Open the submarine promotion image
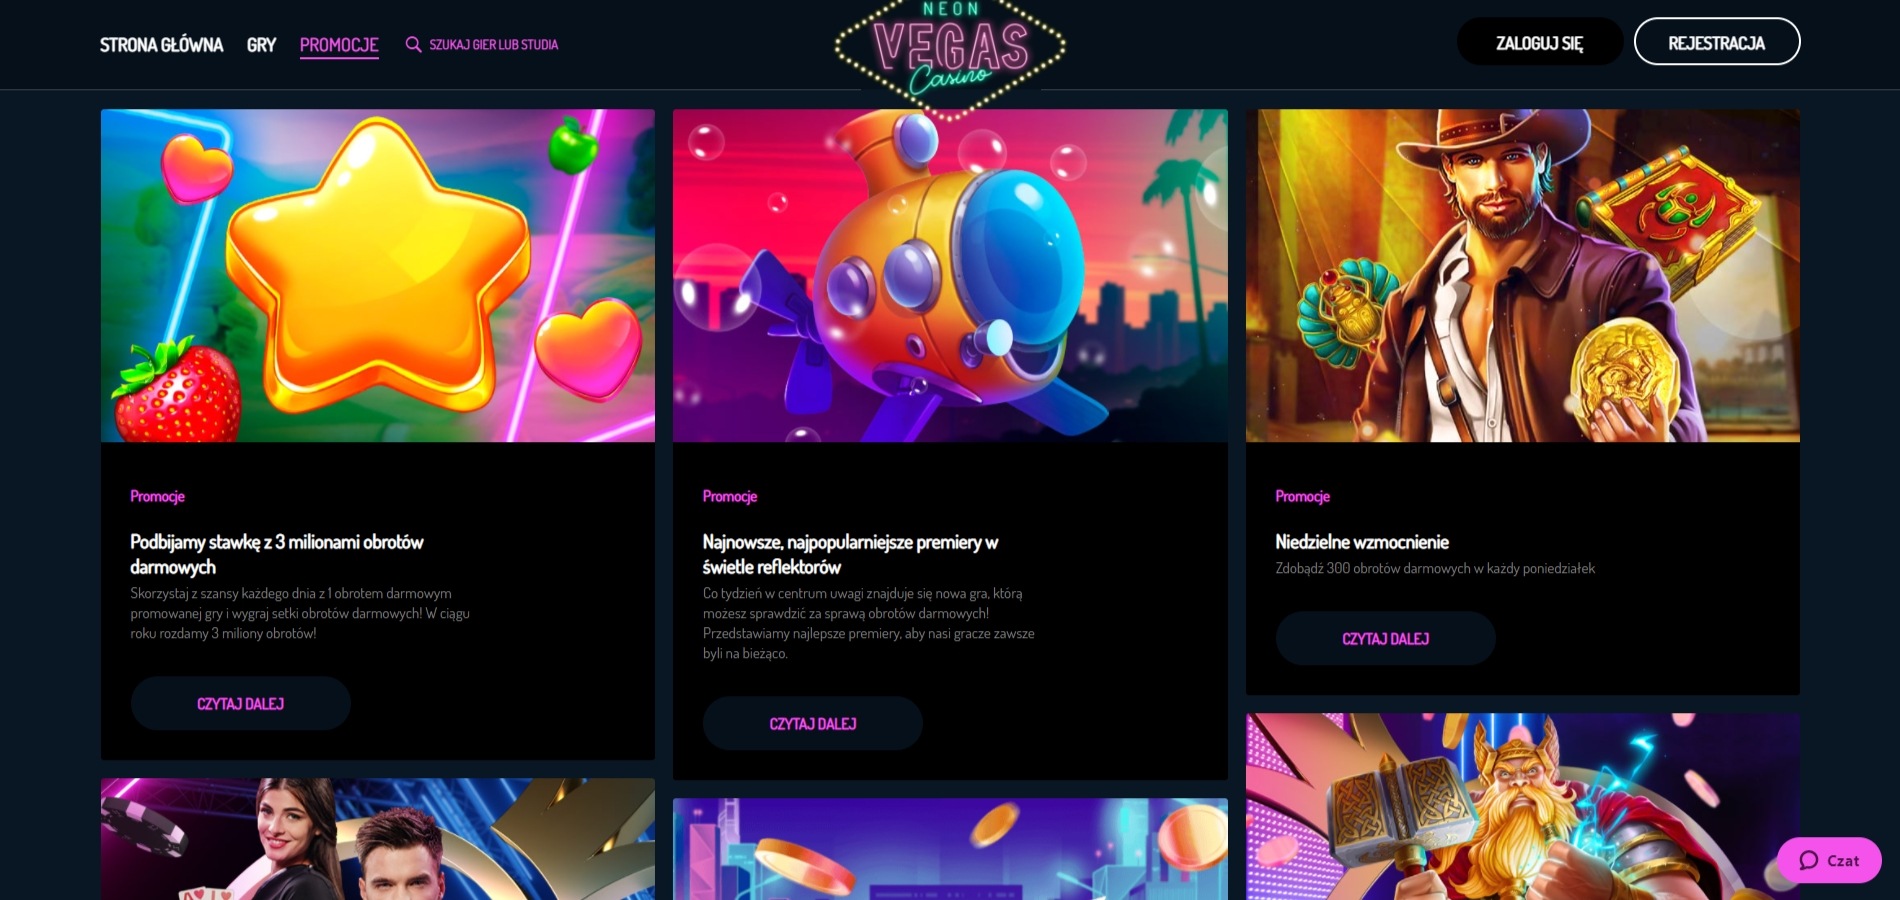The height and width of the screenshot is (900, 1900). coord(950,276)
